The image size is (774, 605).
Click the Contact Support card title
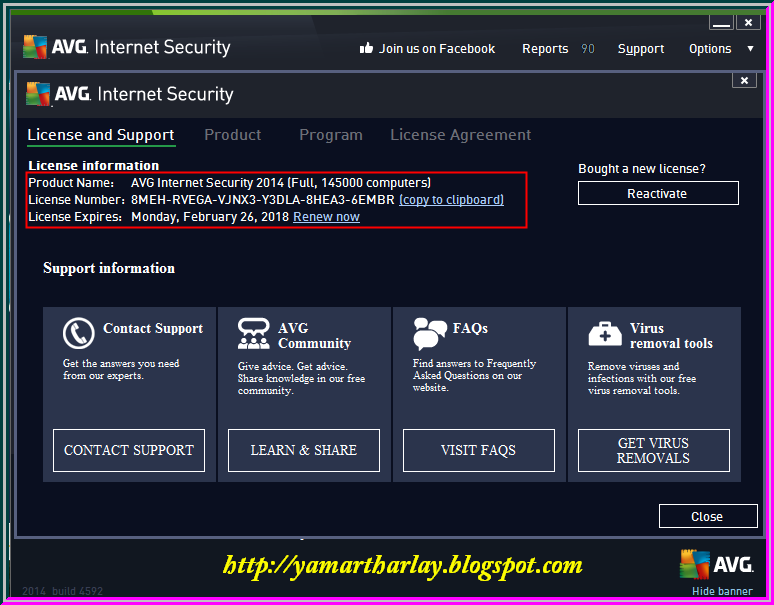153,328
